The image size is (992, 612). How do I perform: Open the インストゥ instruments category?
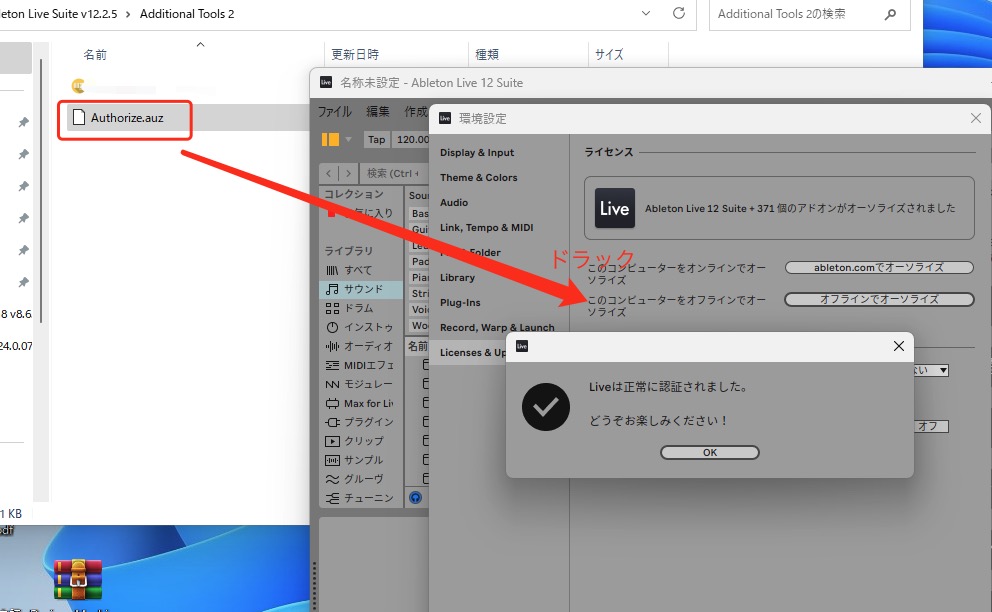tap(361, 327)
